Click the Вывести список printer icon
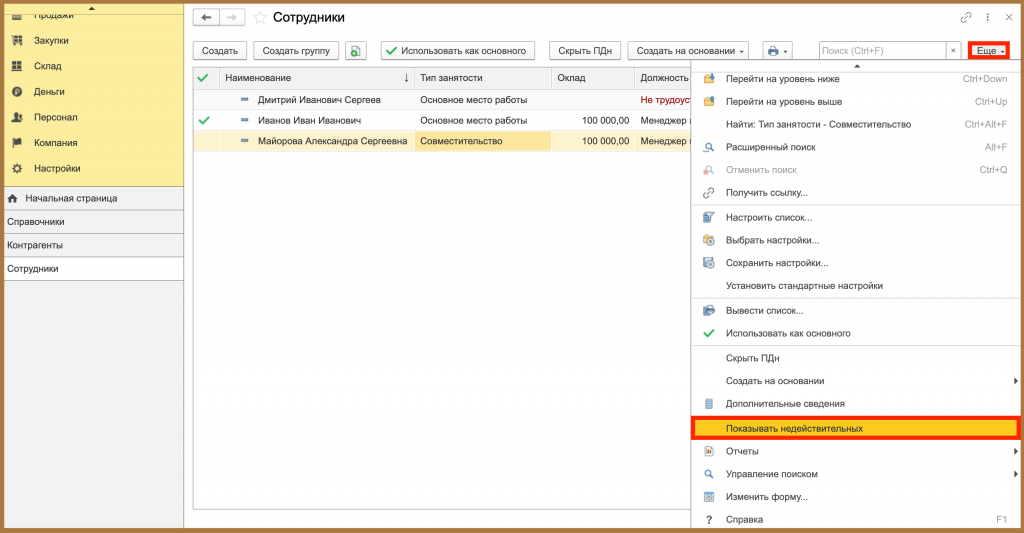This screenshot has height=533, width=1024. coord(709,311)
